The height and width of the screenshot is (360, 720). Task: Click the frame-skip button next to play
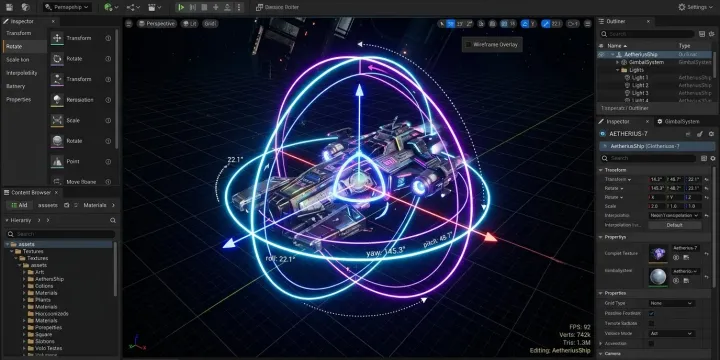(193, 7)
